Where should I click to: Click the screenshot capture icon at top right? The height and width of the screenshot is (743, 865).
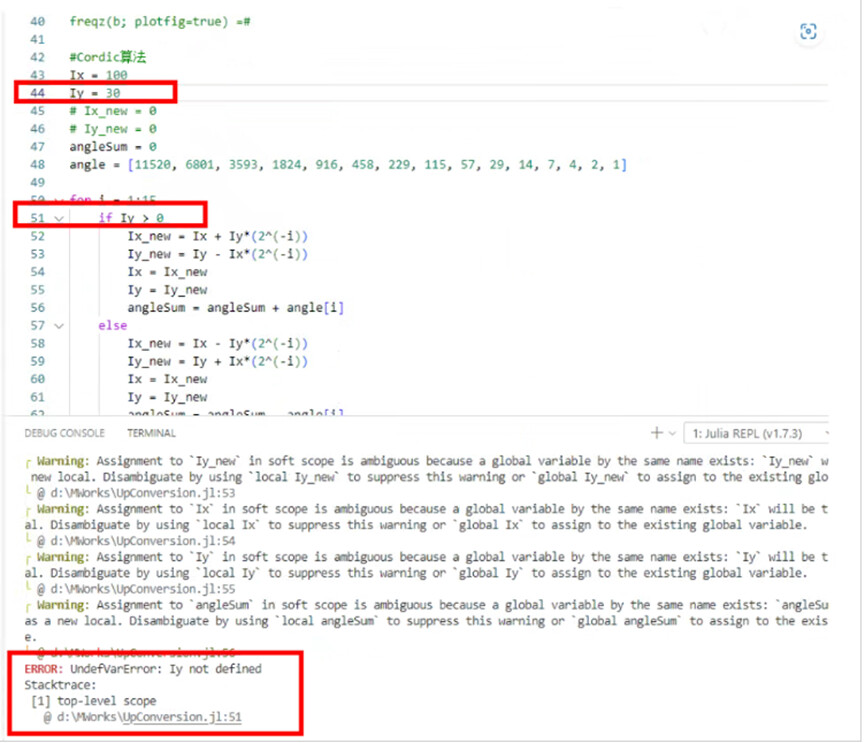[x=808, y=31]
